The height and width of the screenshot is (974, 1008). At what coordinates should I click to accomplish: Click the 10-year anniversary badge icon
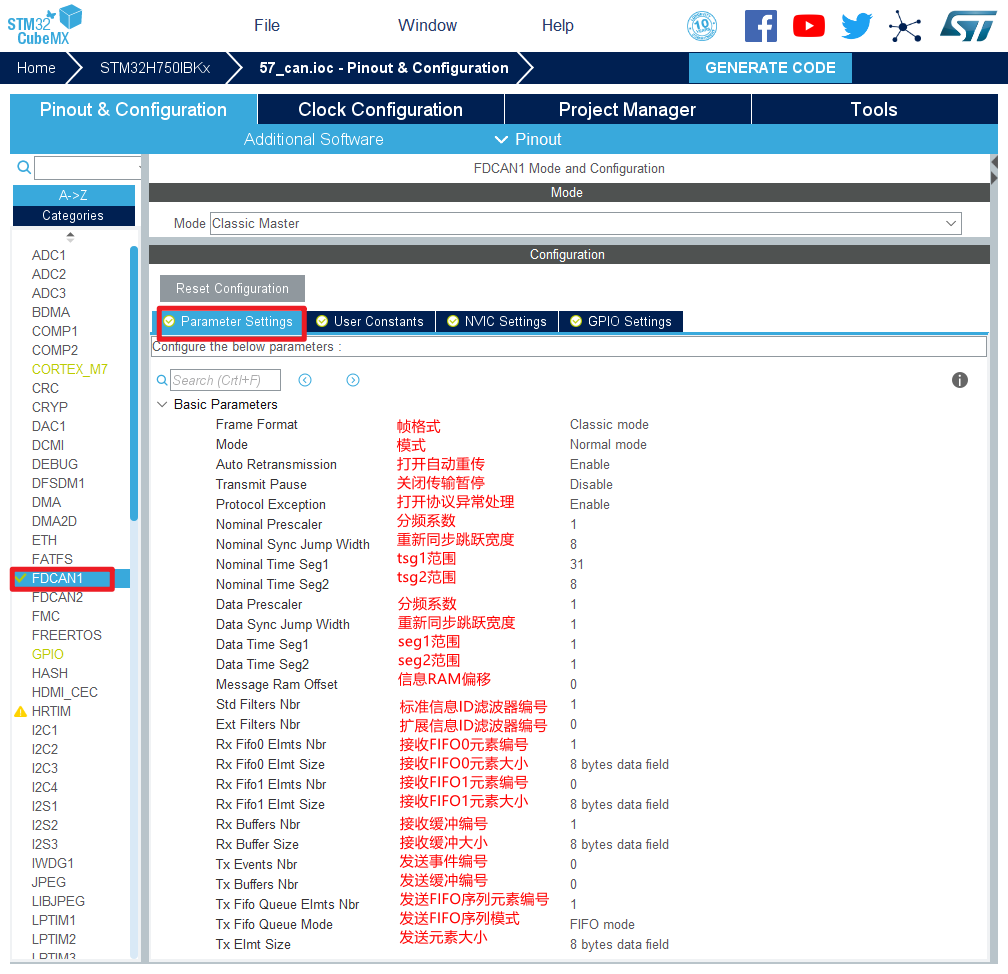click(x=702, y=26)
